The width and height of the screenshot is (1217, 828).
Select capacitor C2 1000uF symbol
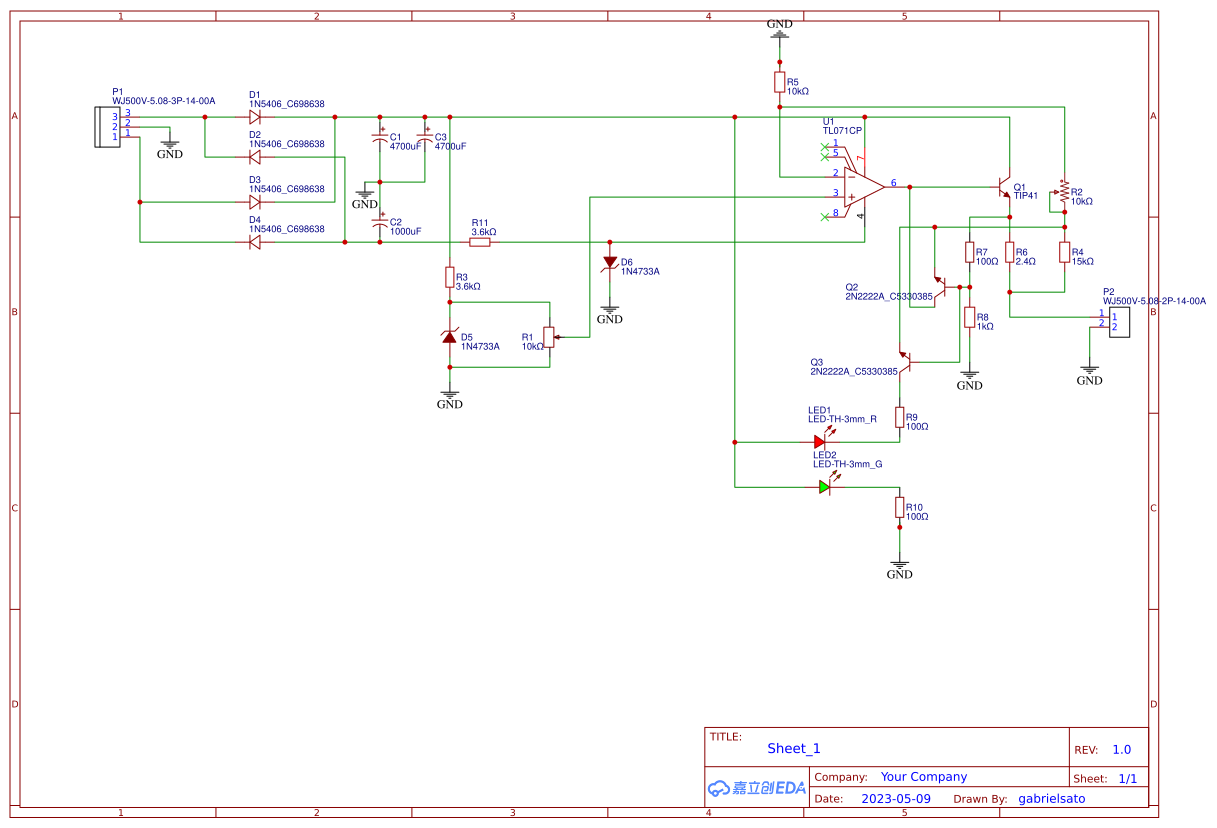coord(380,226)
